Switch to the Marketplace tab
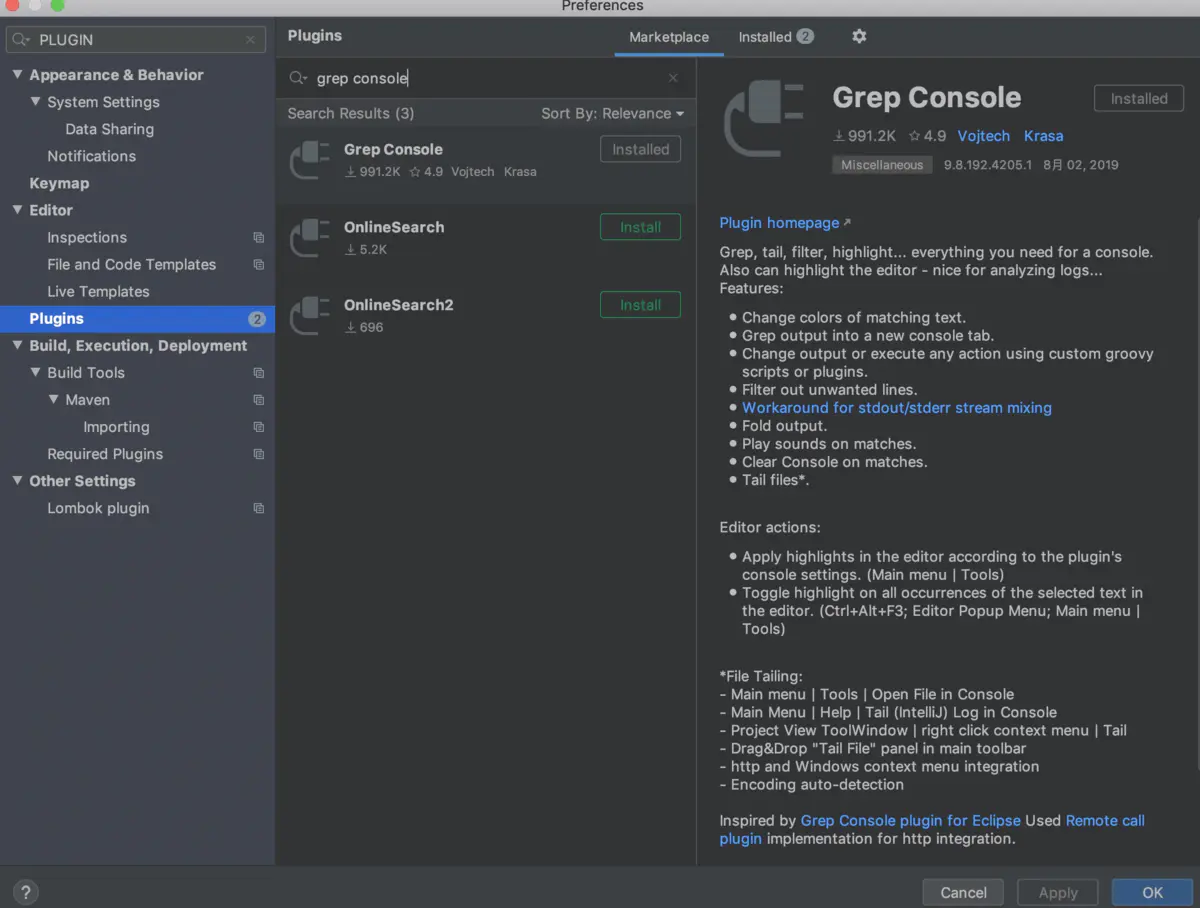 coord(669,37)
